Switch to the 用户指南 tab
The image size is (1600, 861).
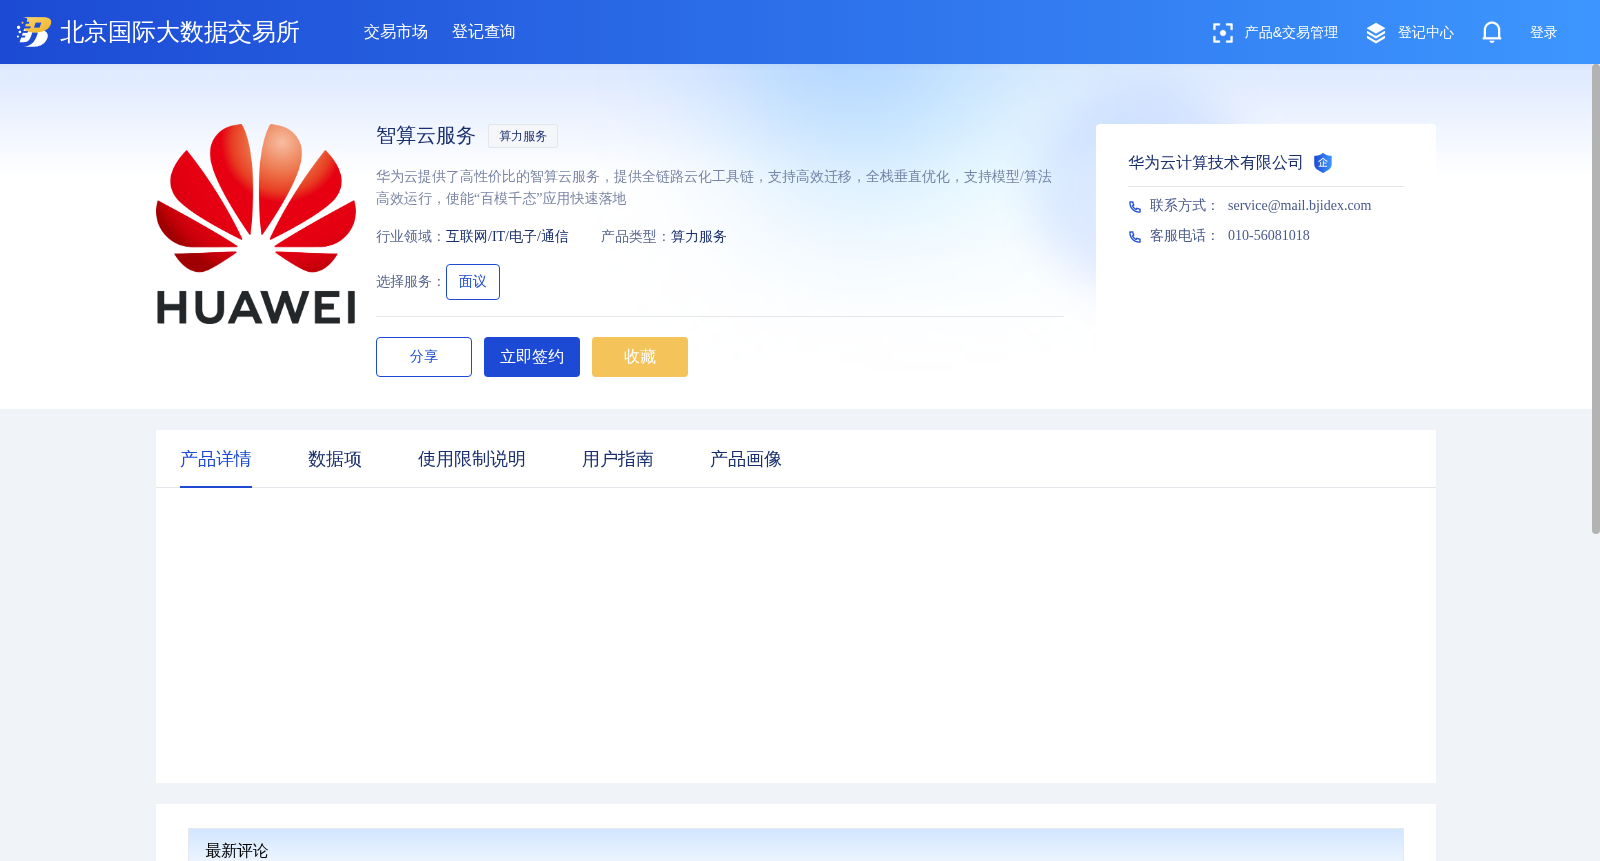pos(618,459)
